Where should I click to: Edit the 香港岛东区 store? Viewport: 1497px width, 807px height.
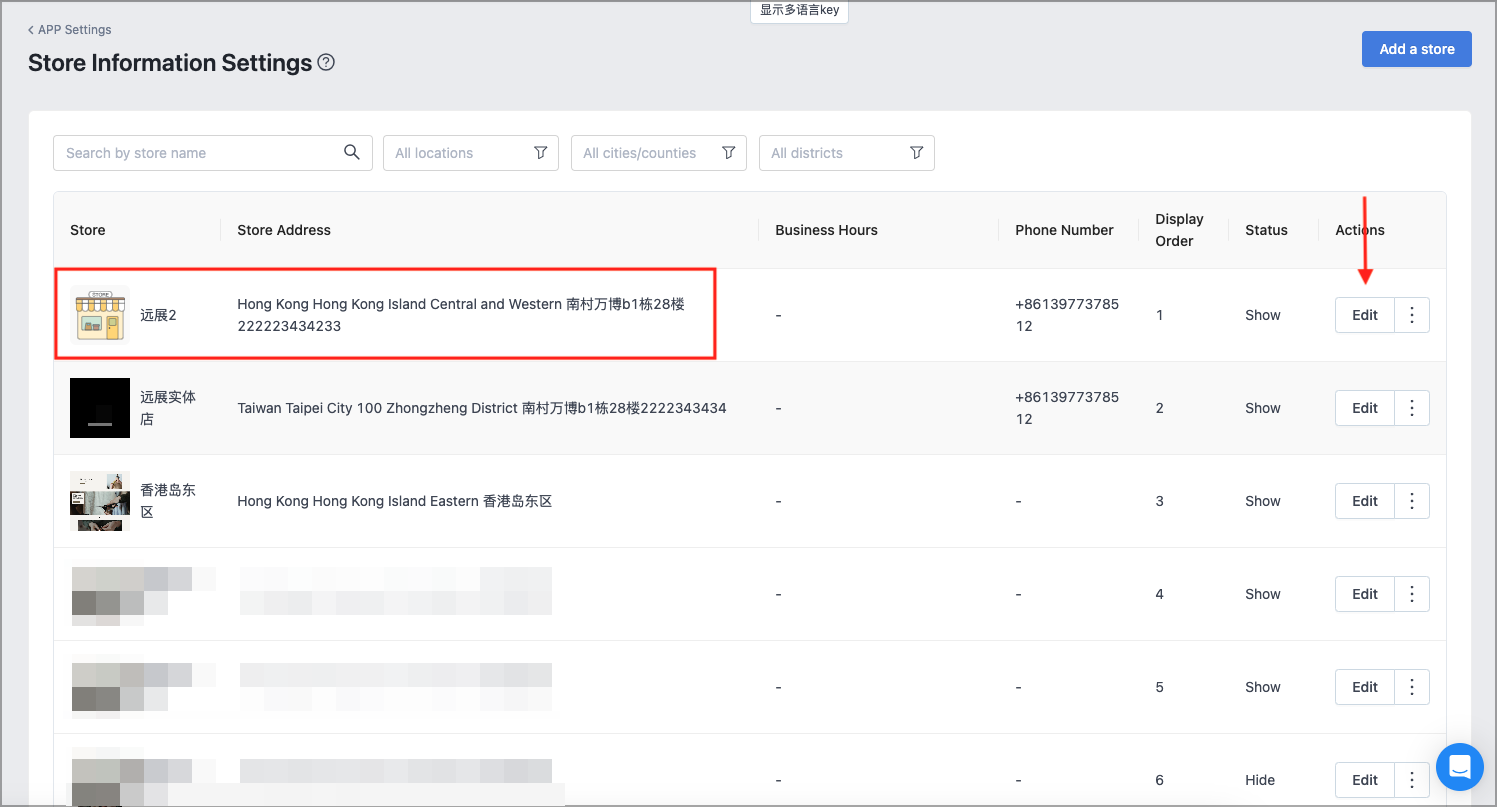(1365, 501)
